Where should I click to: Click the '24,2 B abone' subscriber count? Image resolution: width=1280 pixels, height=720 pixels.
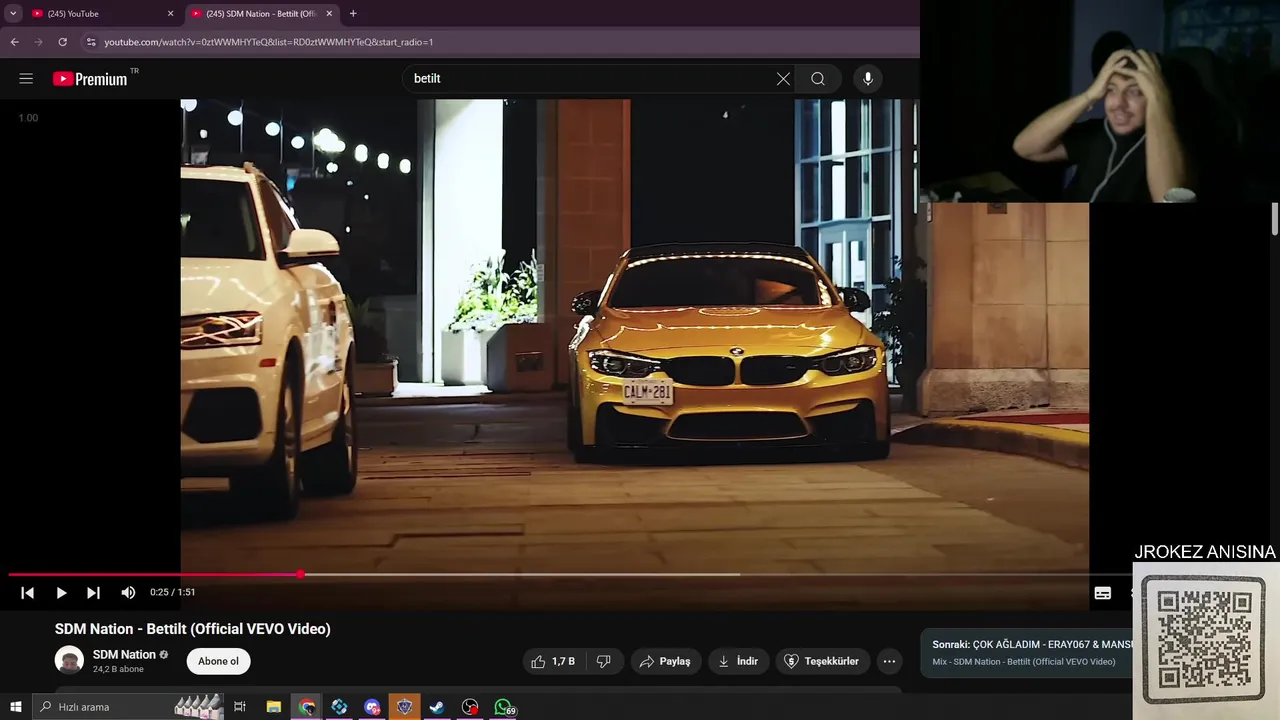(x=118, y=669)
